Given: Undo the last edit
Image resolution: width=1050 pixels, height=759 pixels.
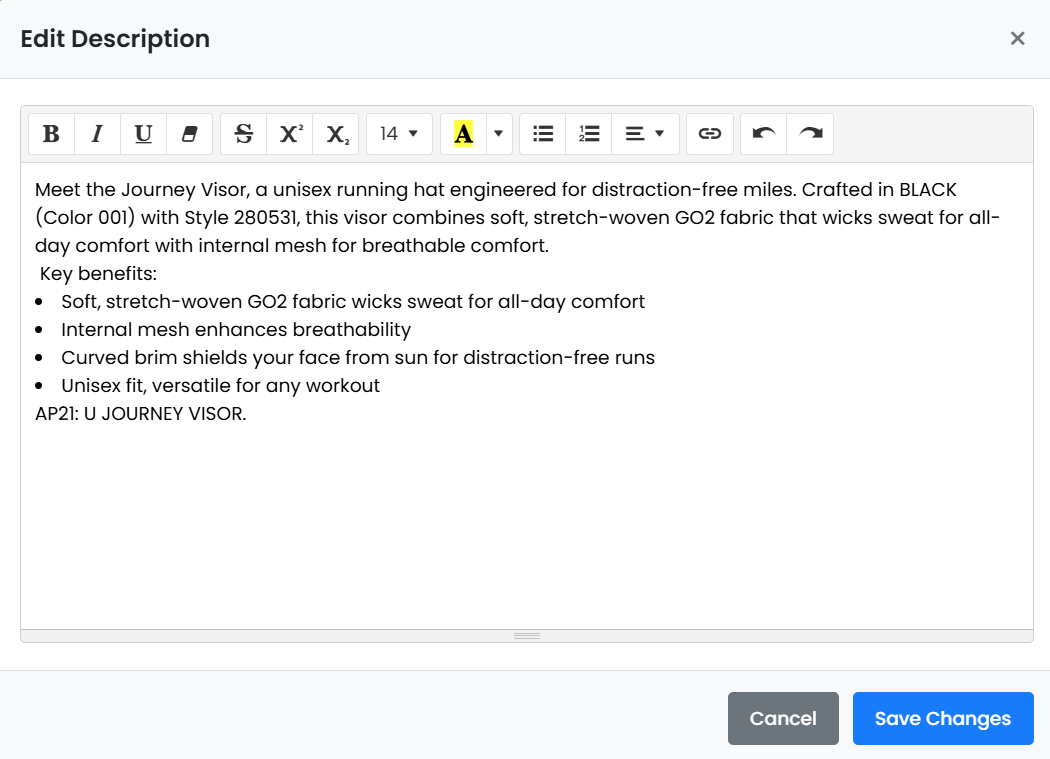Looking at the screenshot, I should click(764, 134).
